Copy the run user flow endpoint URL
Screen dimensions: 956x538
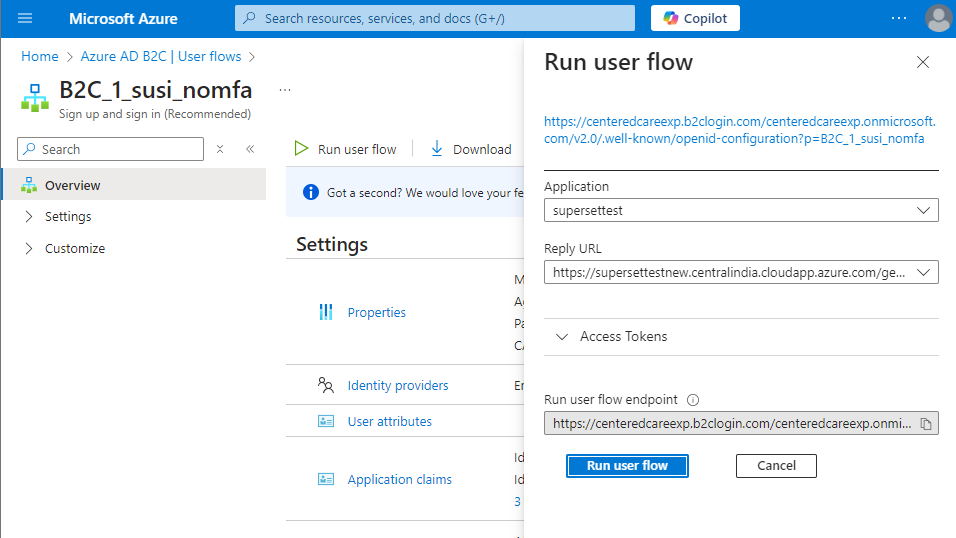pyautogui.click(x=926, y=424)
